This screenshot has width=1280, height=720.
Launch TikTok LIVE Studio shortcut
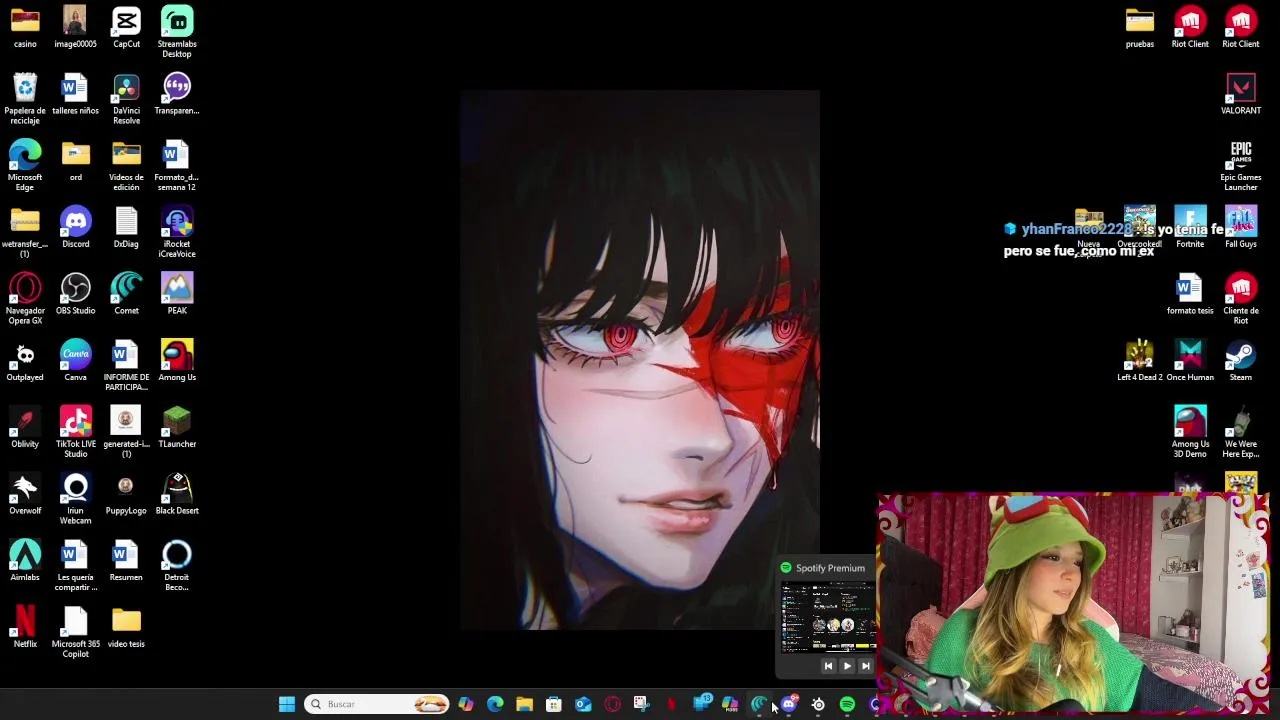click(x=76, y=432)
